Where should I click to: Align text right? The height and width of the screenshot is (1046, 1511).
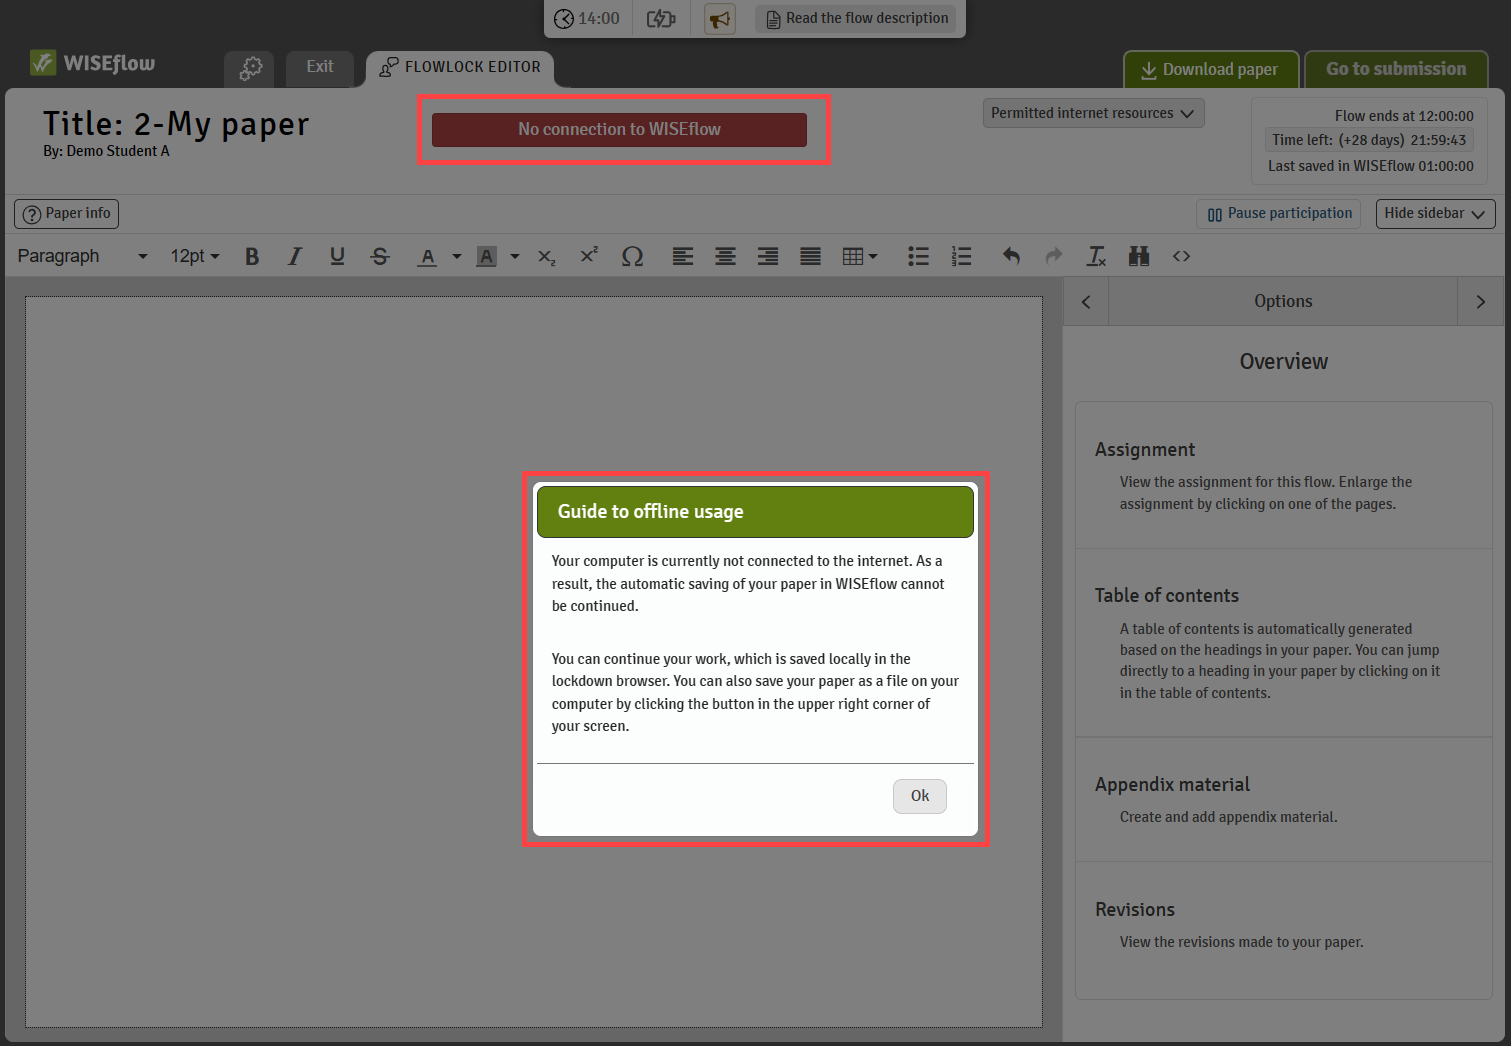[768, 257]
